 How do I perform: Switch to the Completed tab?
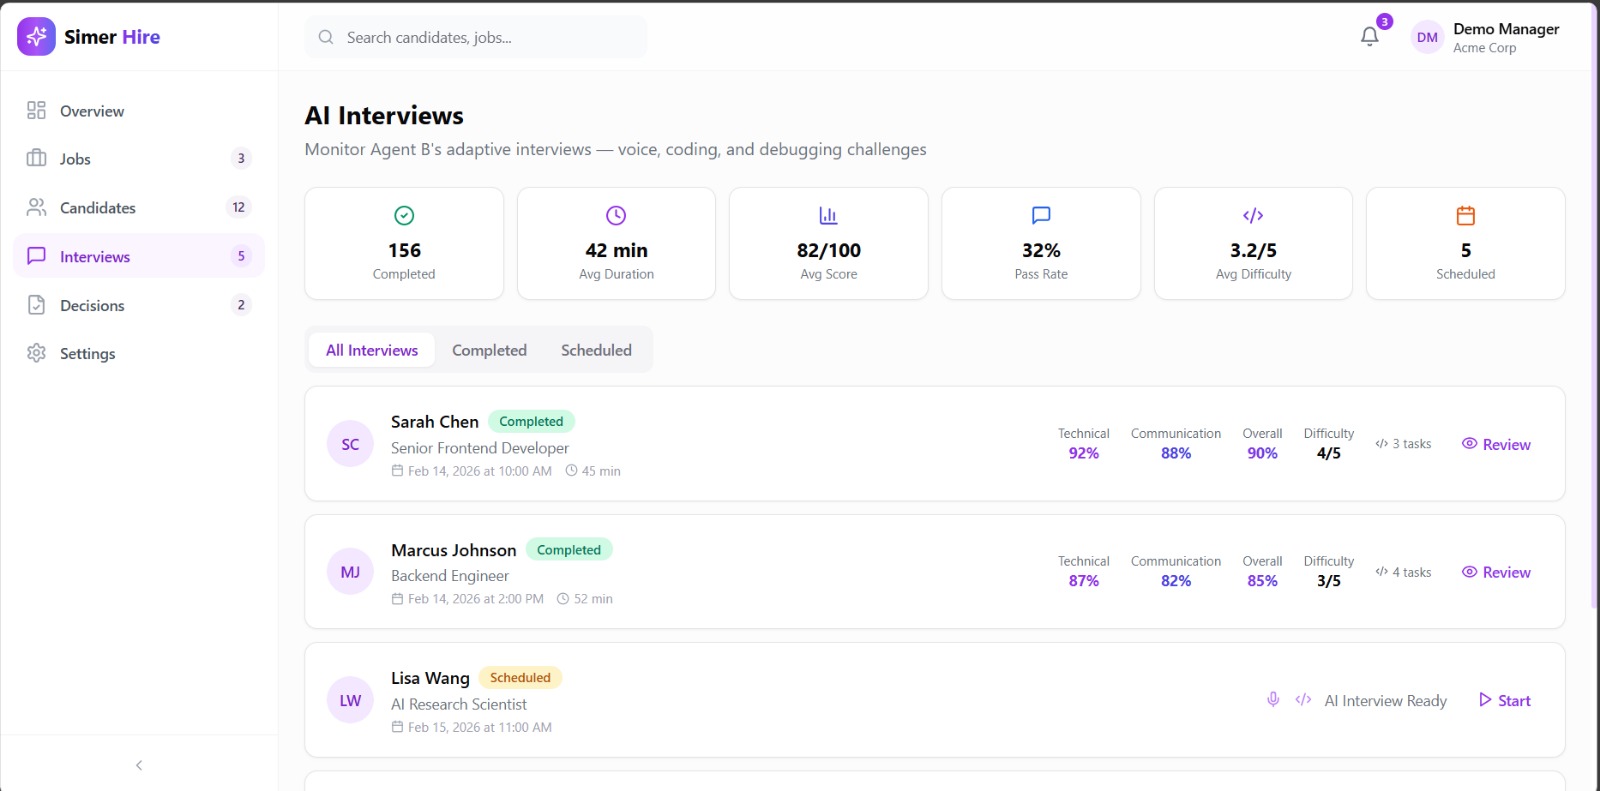tap(489, 350)
